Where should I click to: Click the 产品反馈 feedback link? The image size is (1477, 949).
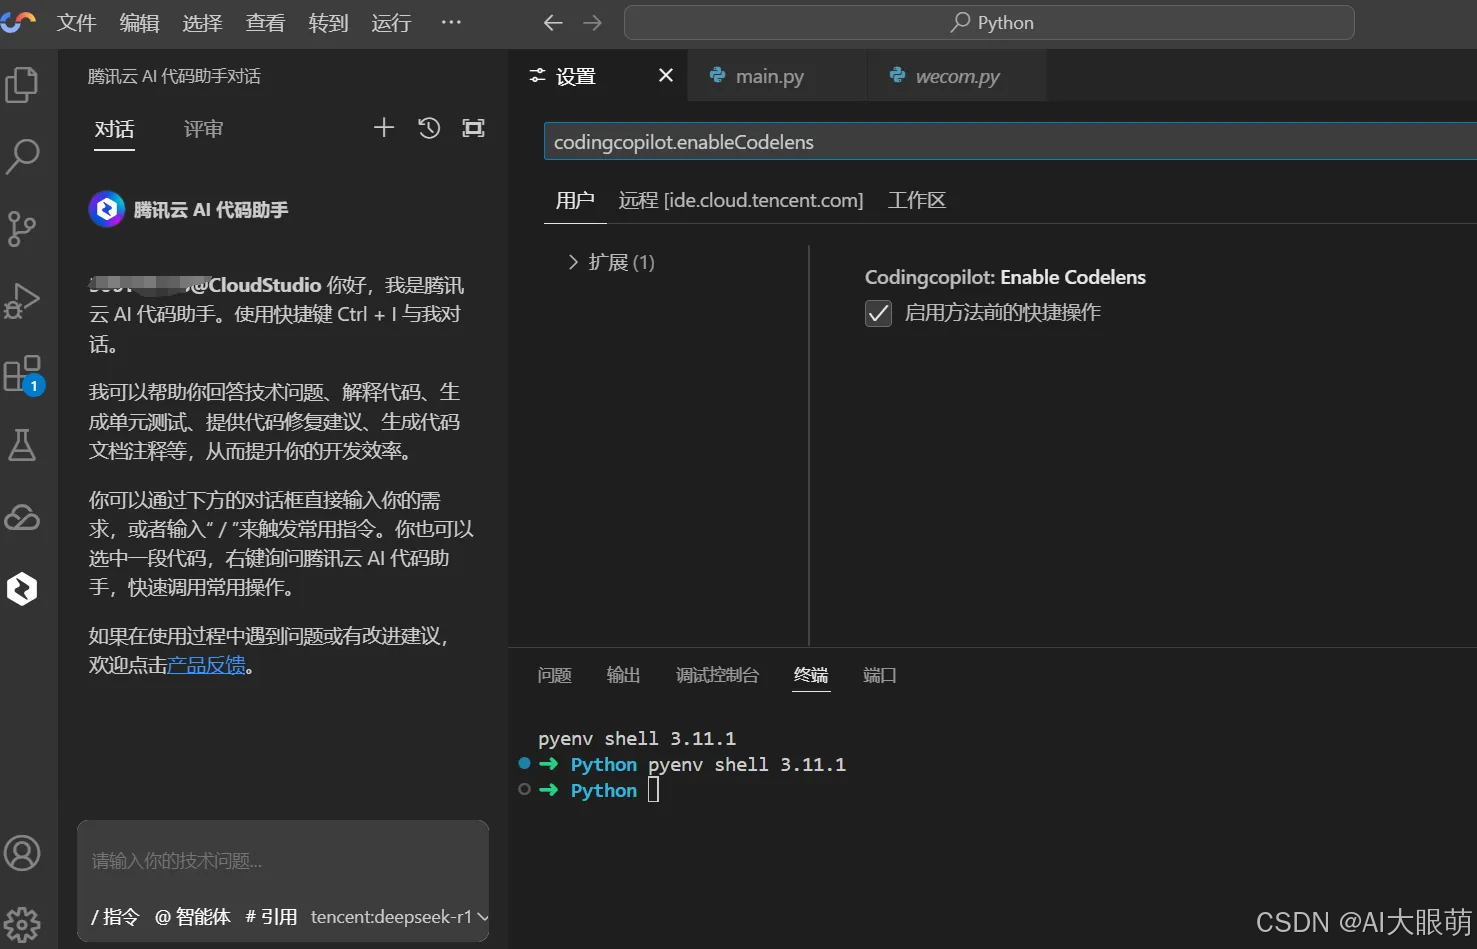point(206,665)
